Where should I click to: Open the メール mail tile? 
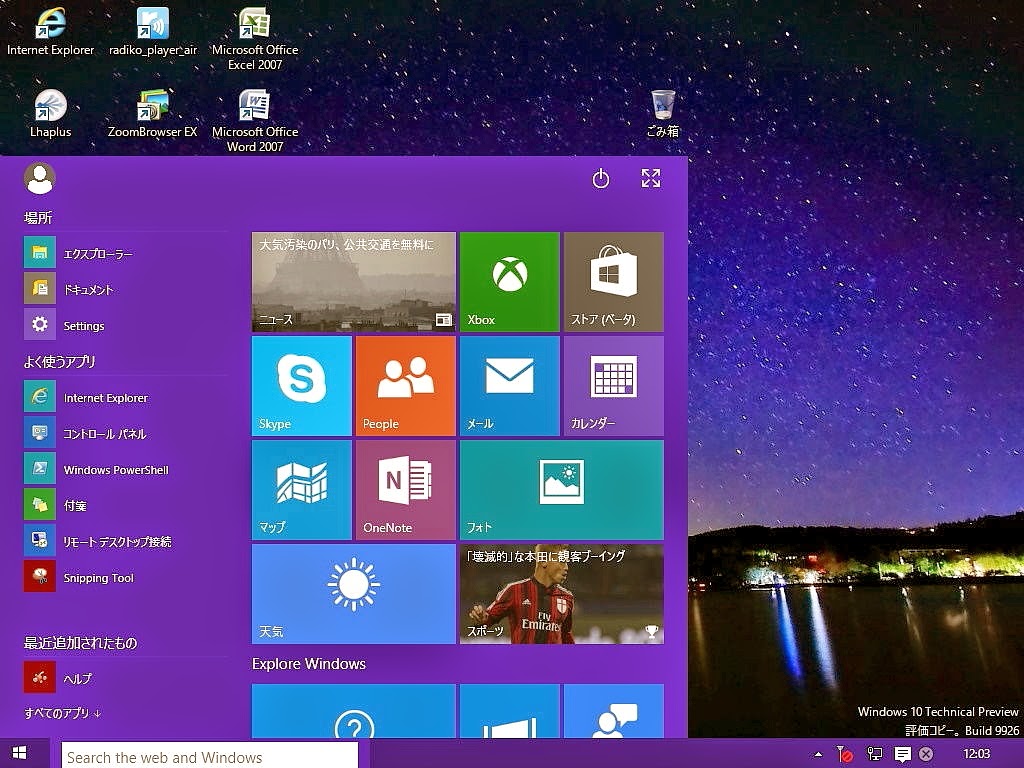[x=509, y=386]
